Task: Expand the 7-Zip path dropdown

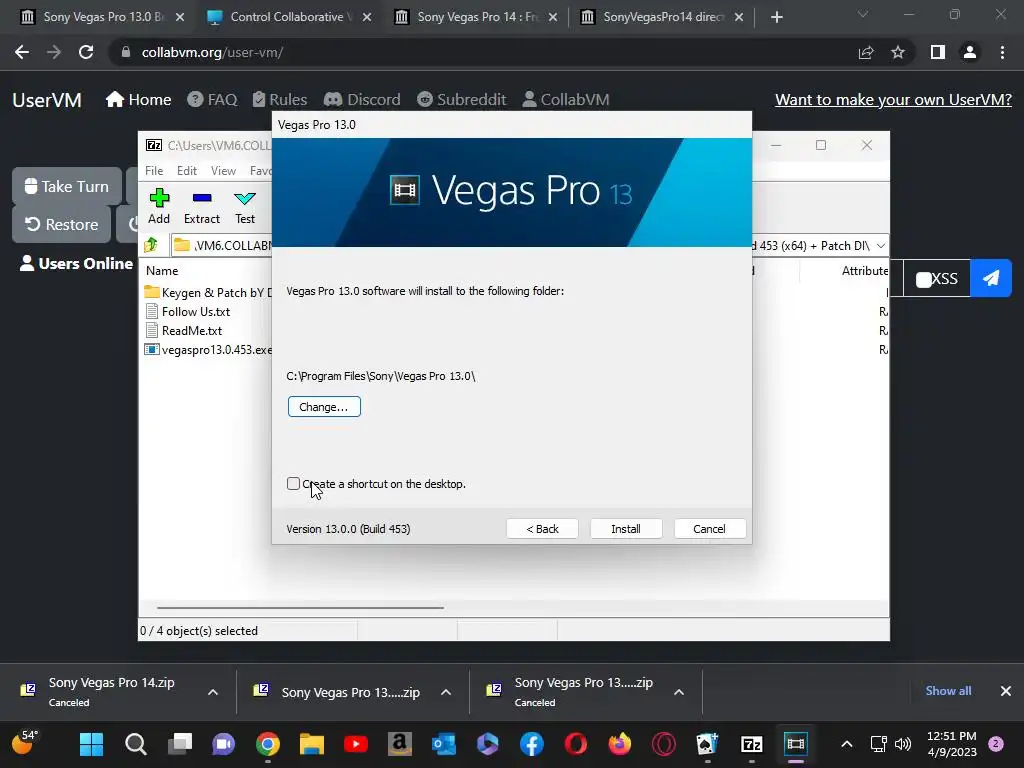Action: pyautogui.click(x=880, y=246)
